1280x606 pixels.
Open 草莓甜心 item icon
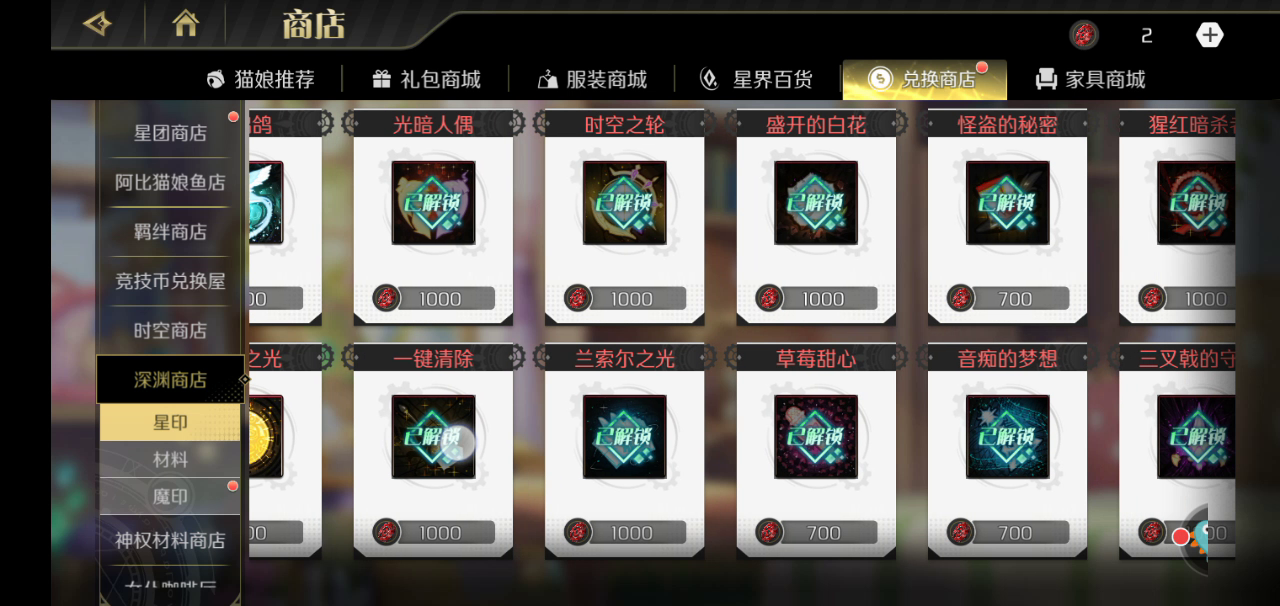pos(816,437)
